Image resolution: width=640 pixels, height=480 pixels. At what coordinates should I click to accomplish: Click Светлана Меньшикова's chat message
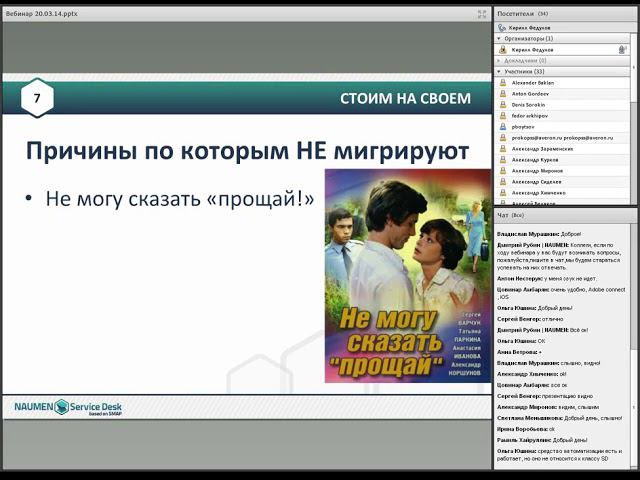click(560, 418)
